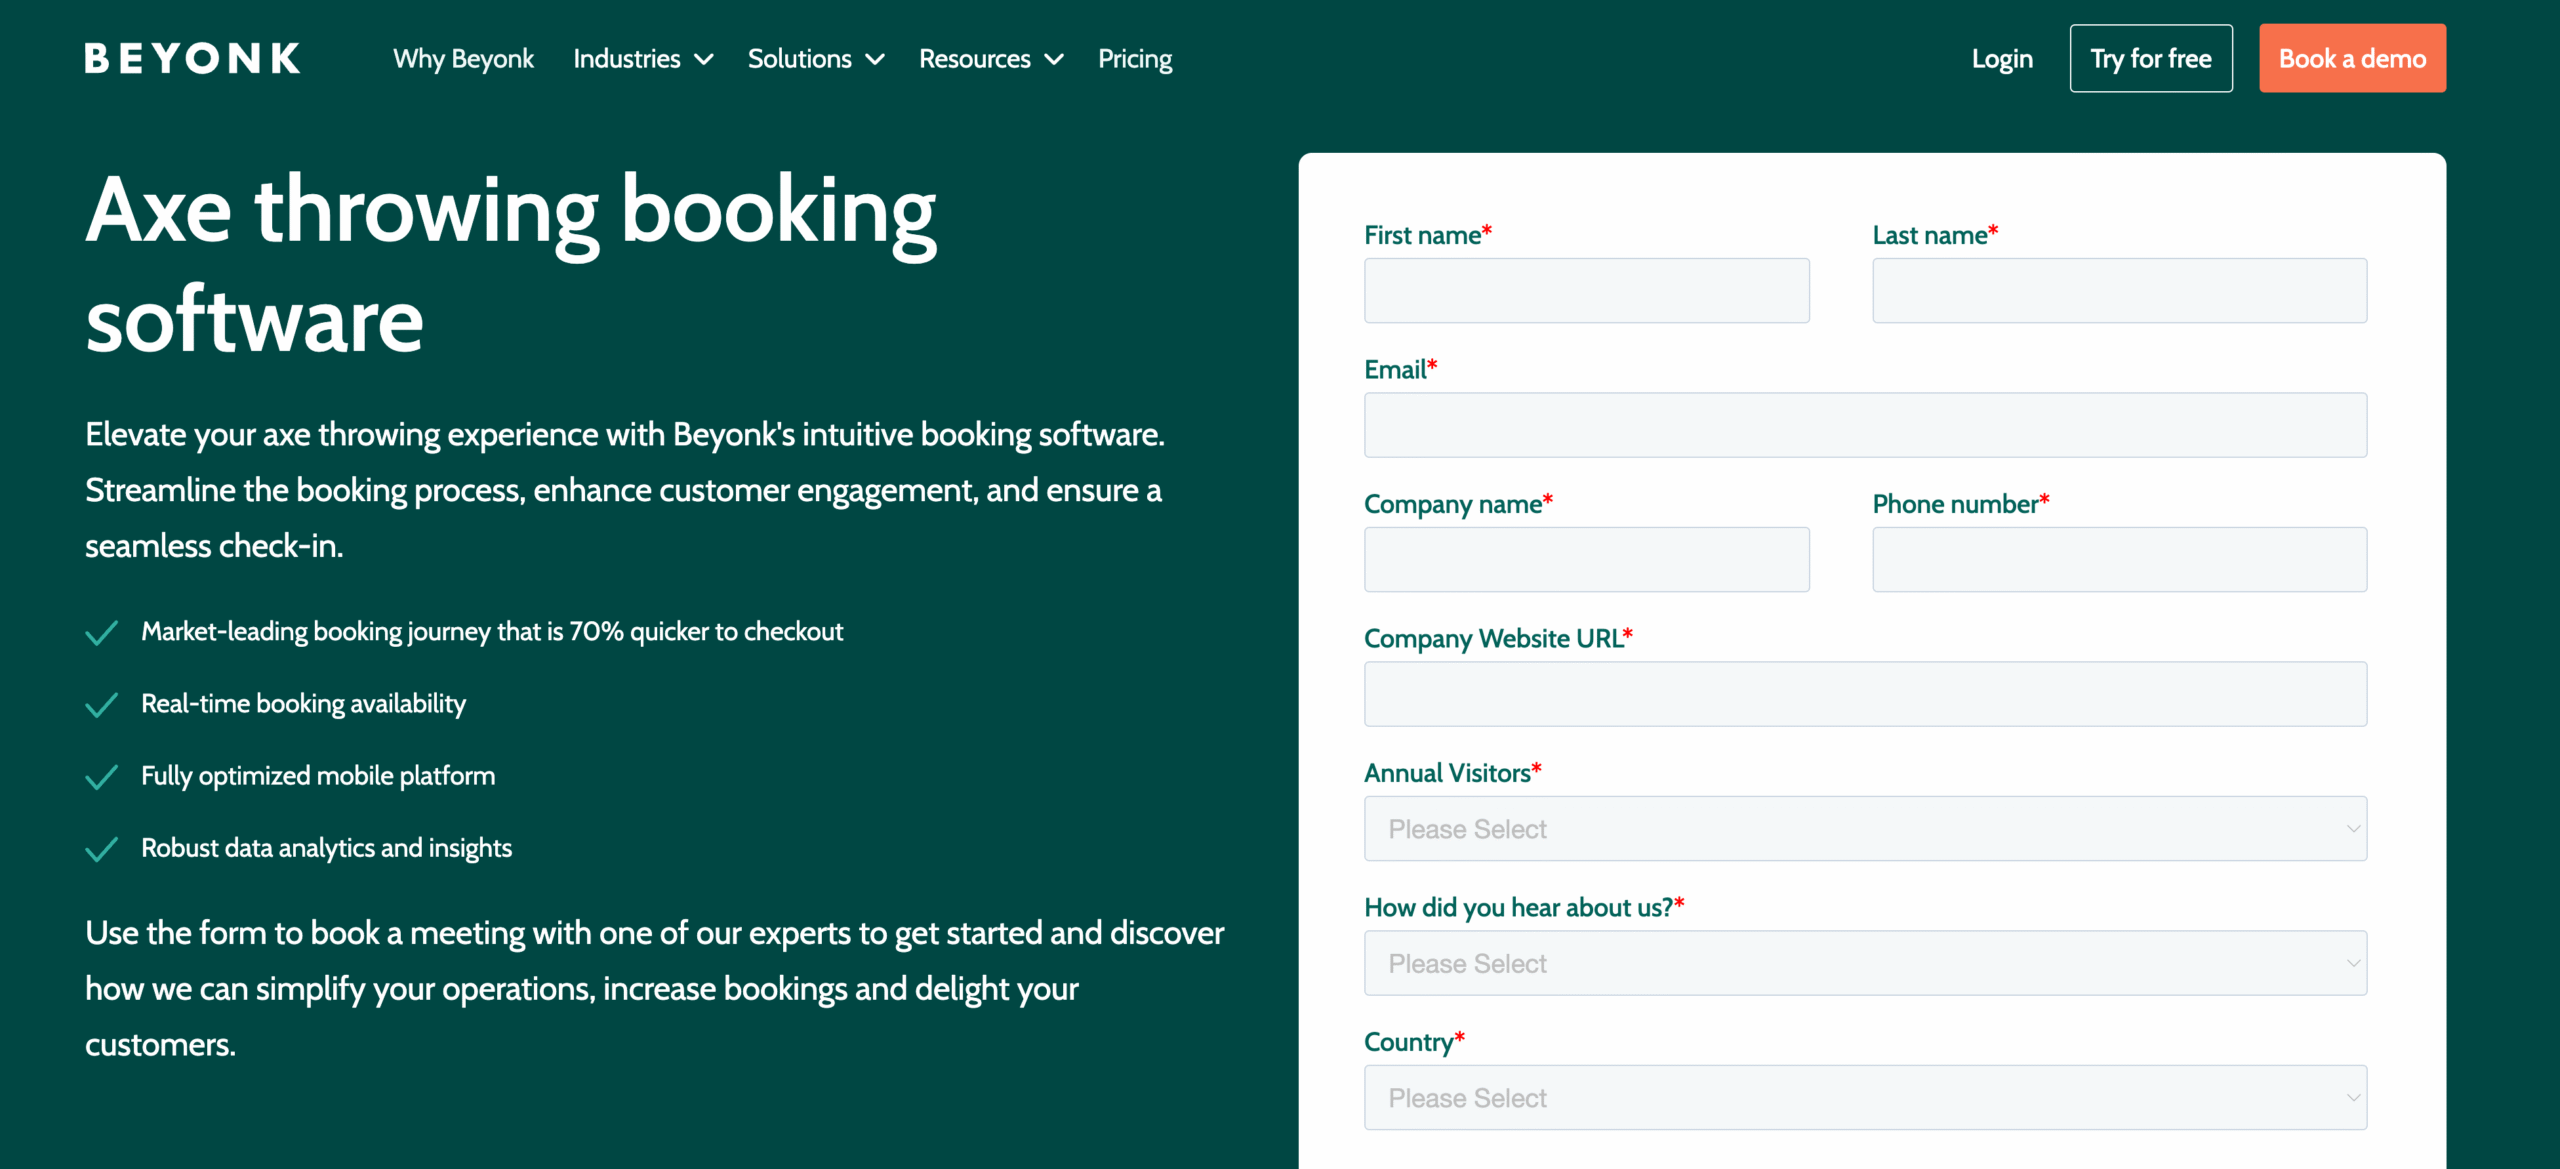Click the Beyonk logo
The image size is (2560, 1169).
pos(191,57)
